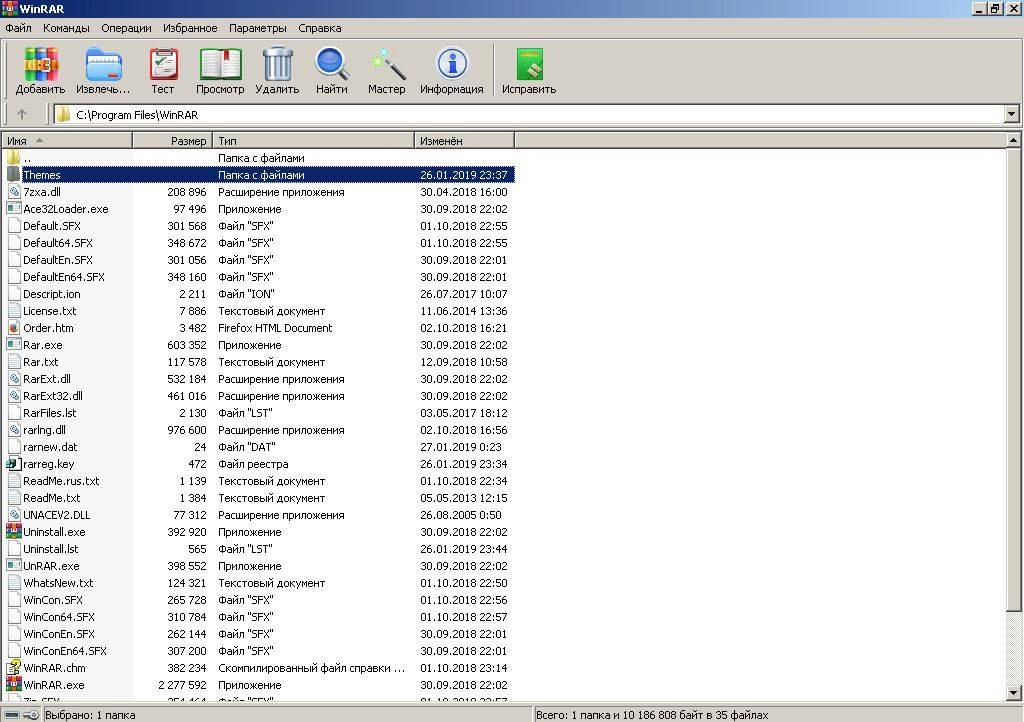Select the DefaultEn.SFX file name
The image size is (1024, 722).
pyautogui.click(x=57, y=260)
